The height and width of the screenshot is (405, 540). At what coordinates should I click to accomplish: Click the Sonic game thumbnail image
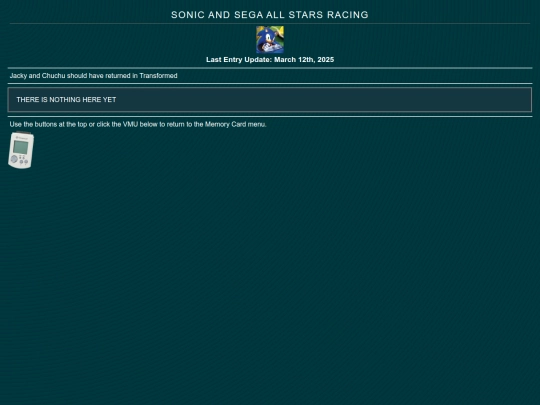[270, 40]
